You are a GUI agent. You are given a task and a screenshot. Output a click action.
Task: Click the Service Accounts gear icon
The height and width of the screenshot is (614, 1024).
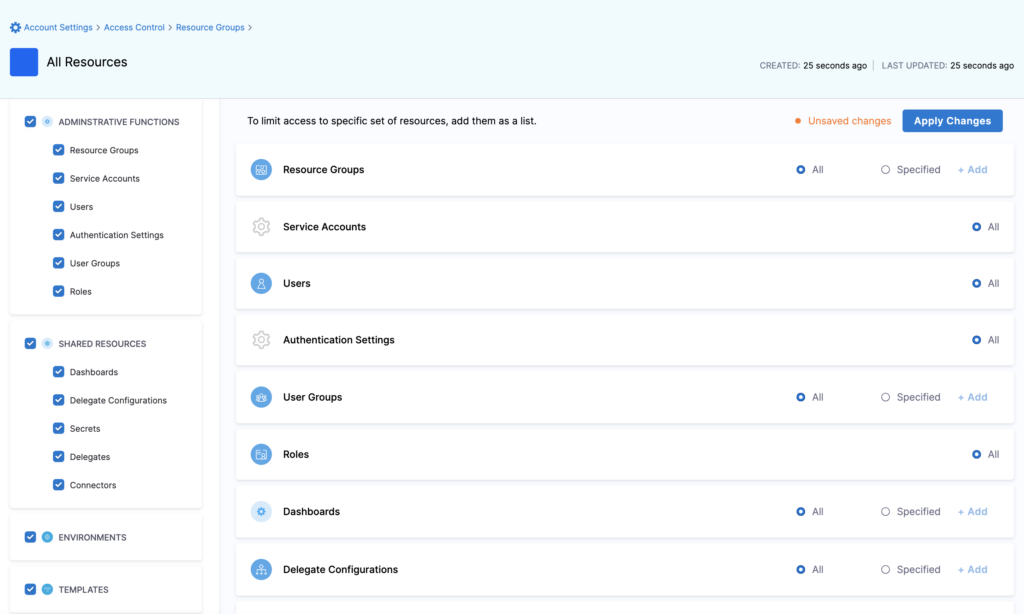(261, 226)
